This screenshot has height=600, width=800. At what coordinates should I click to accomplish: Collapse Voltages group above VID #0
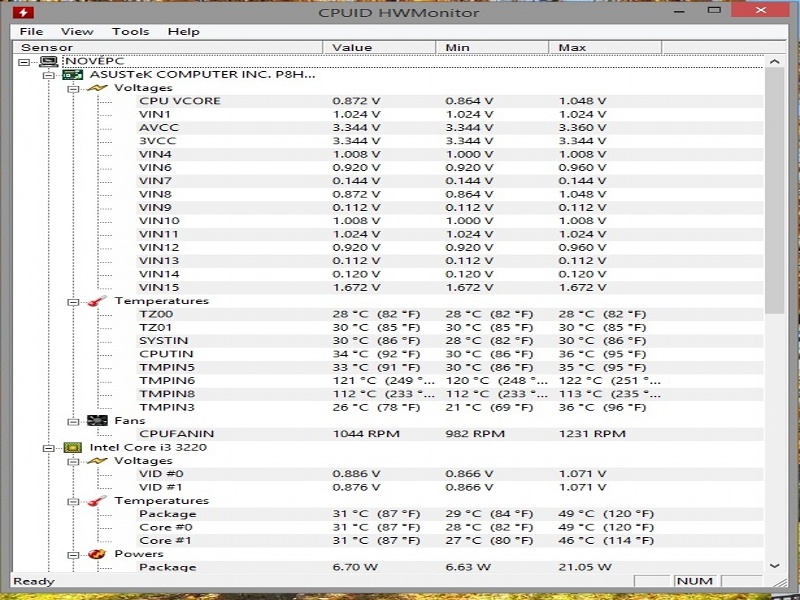[x=73, y=462]
